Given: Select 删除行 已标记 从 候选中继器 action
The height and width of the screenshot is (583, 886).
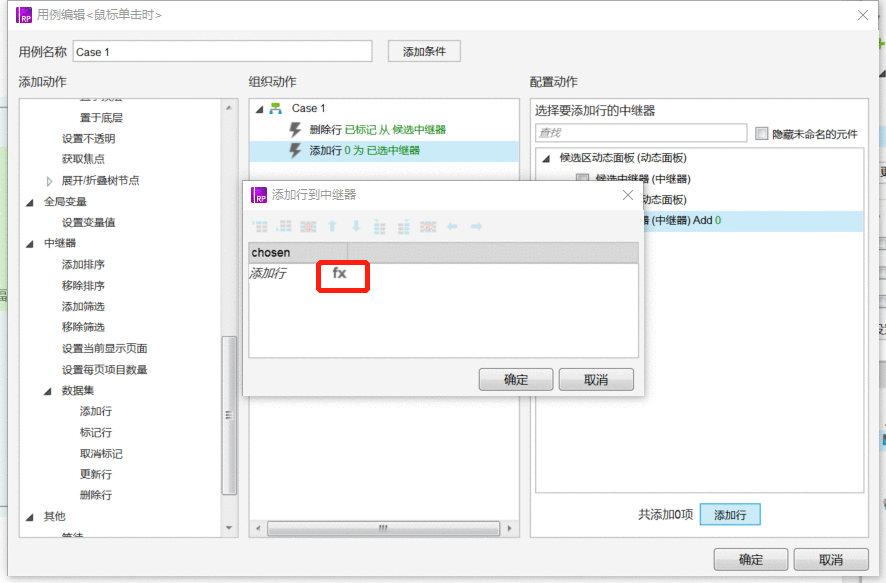Looking at the screenshot, I should 377,130.
